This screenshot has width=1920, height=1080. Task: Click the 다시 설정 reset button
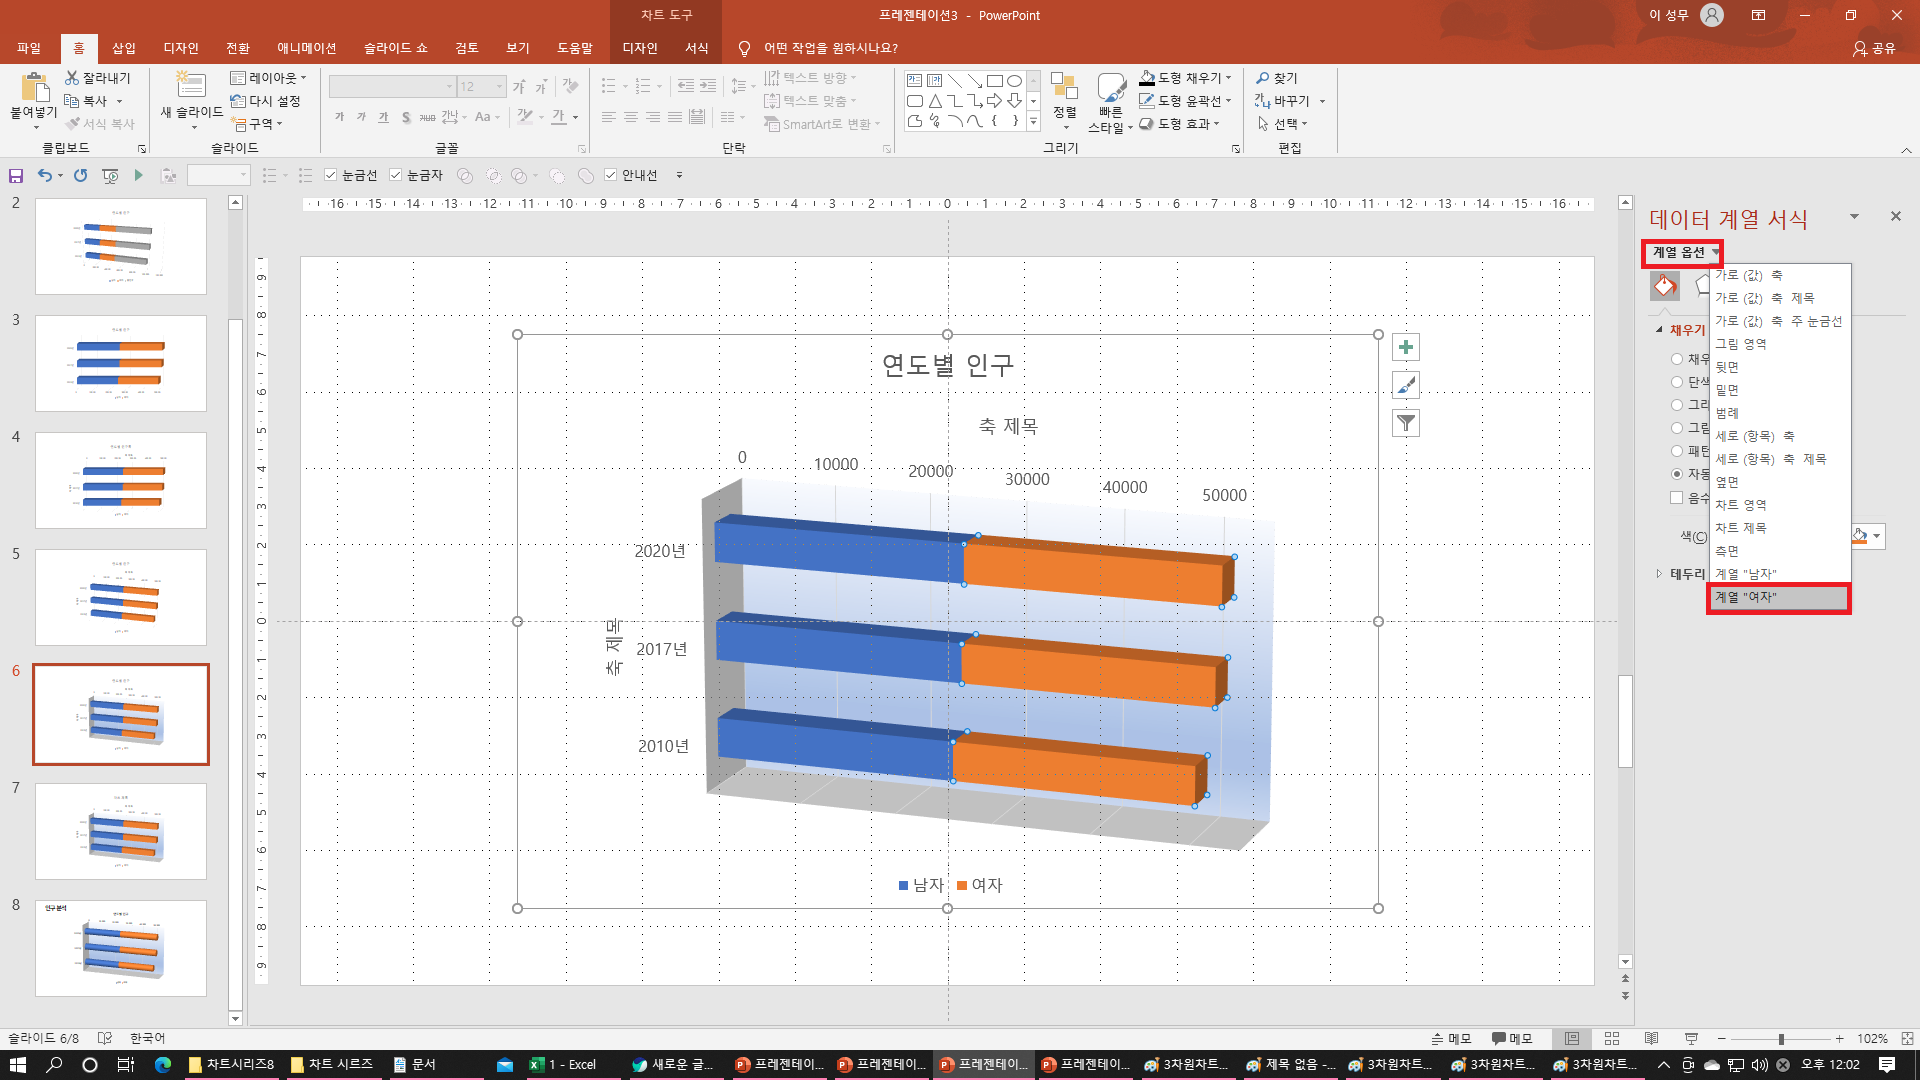266,101
